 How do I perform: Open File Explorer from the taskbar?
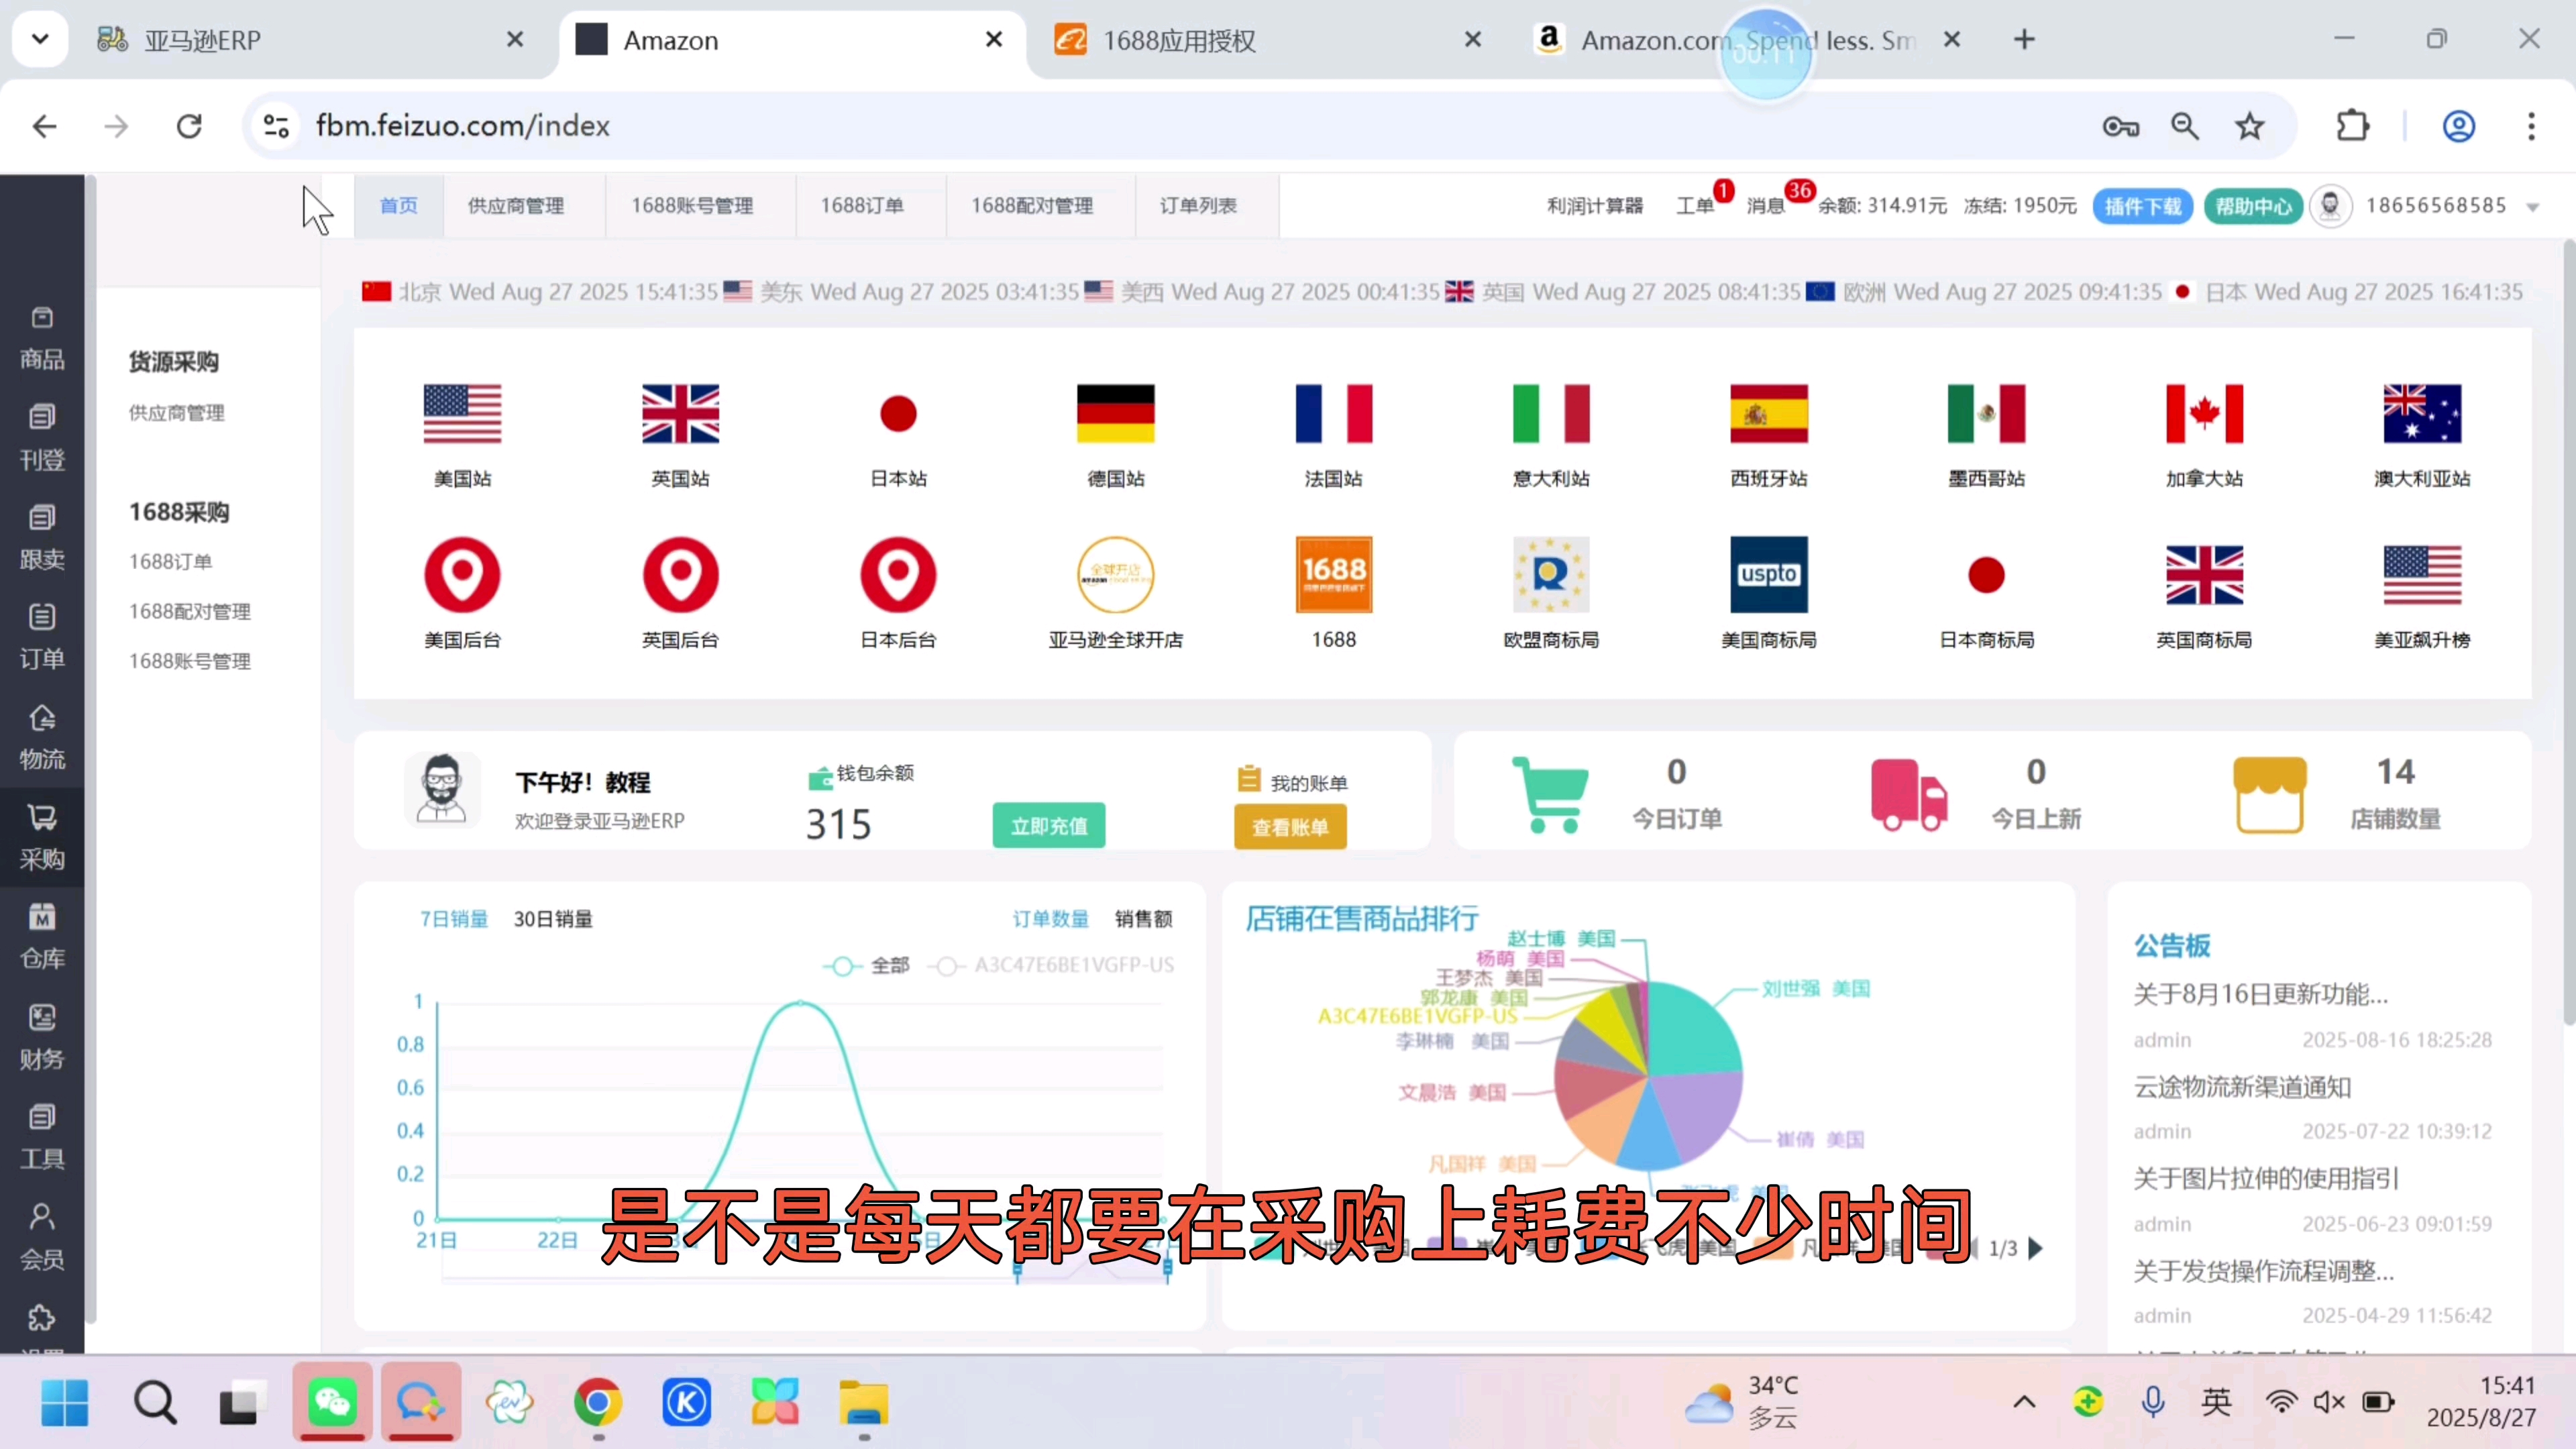[x=864, y=1402]
